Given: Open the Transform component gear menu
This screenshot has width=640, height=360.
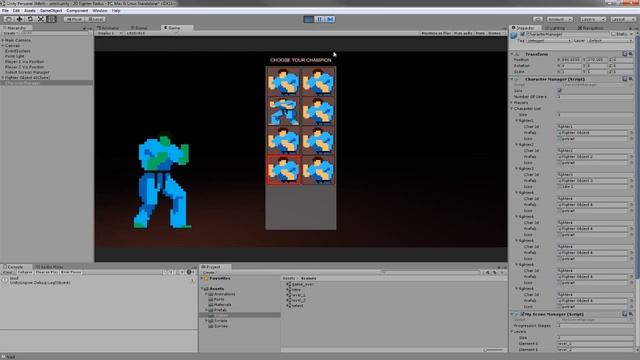Looking at the screenshot, I should click(631, 54).
